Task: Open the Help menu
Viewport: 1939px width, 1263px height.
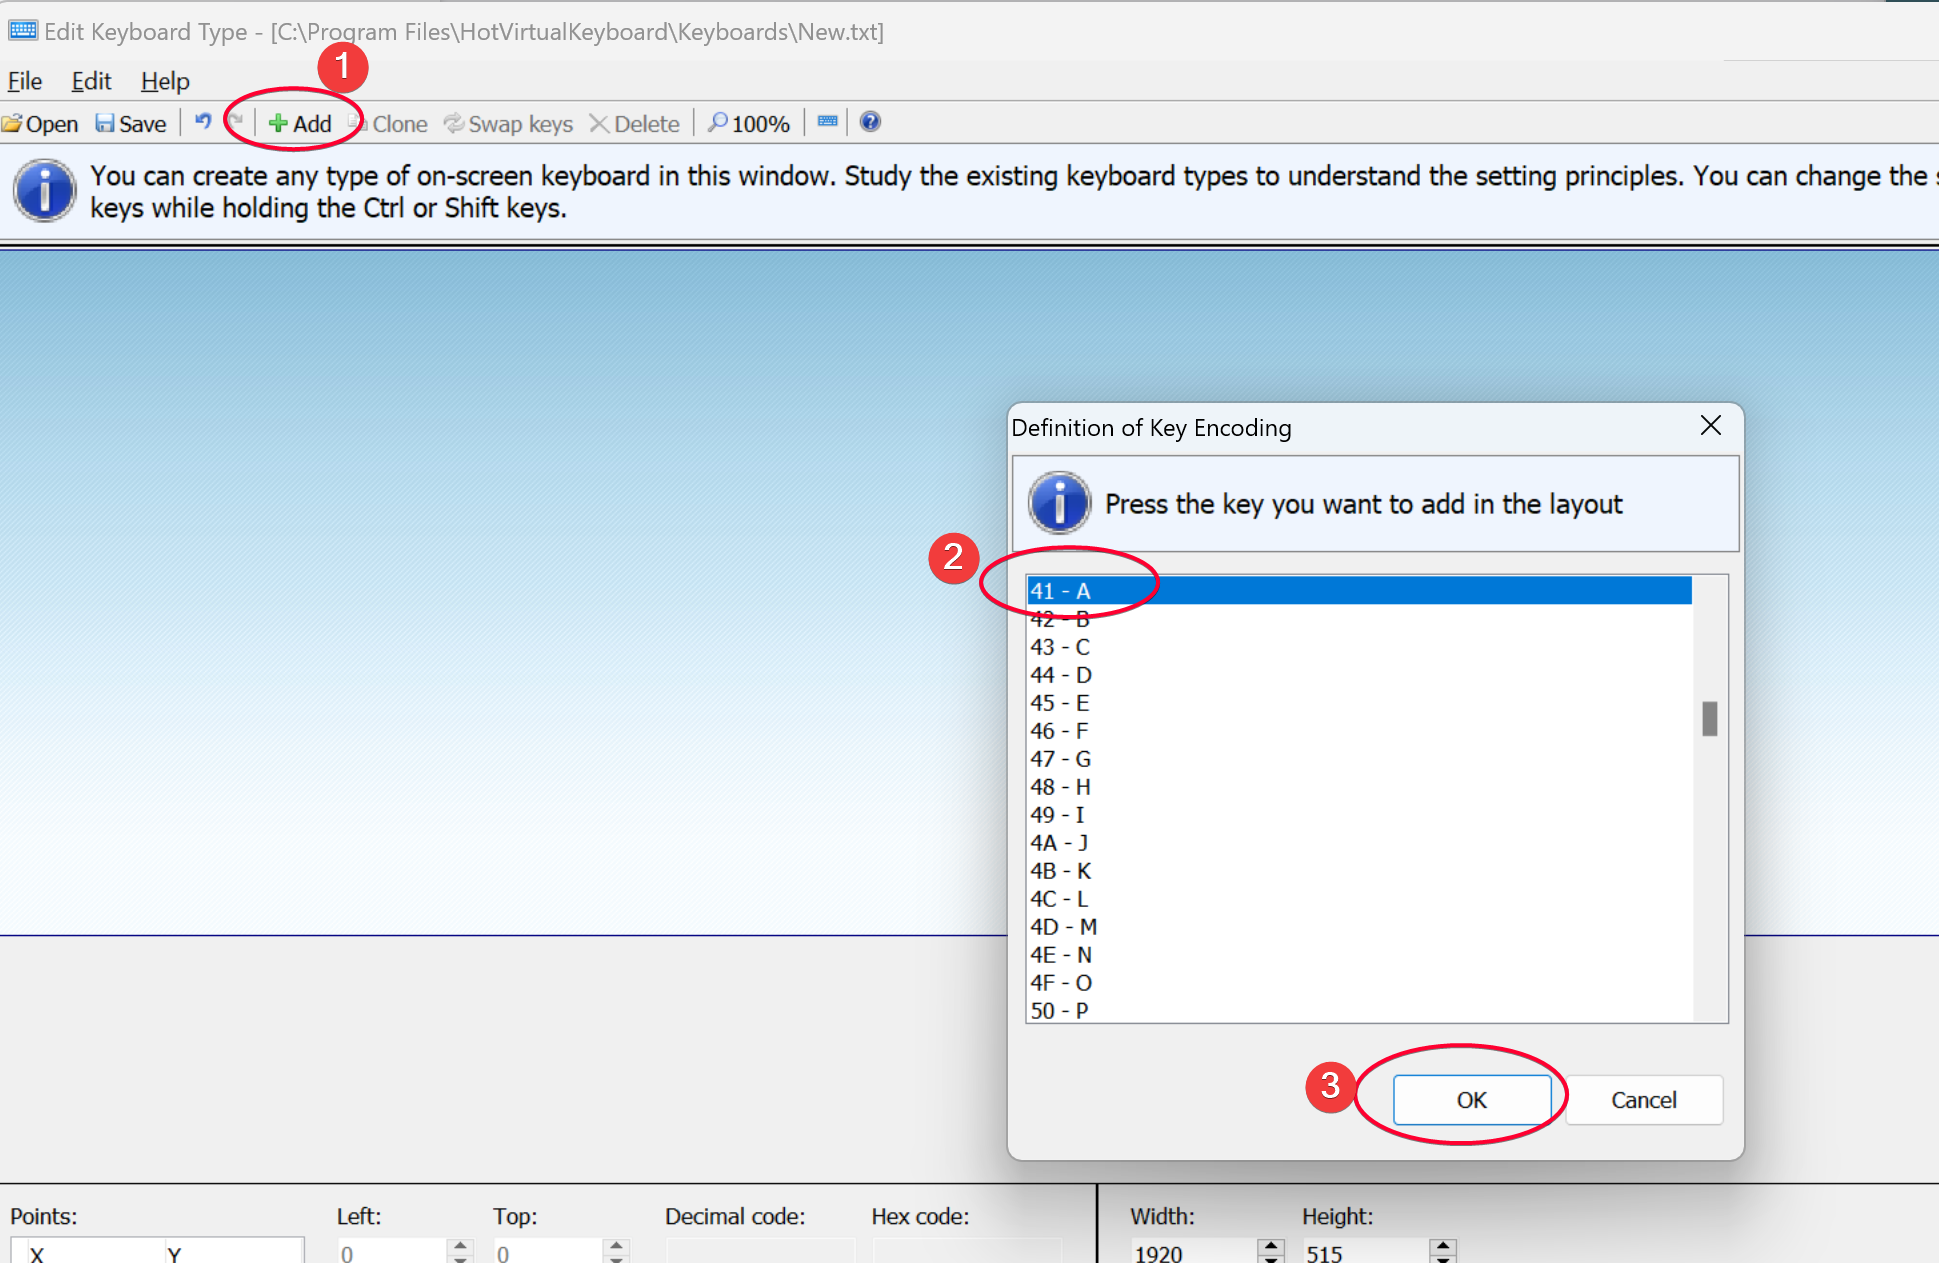Action: coord(165,81)
